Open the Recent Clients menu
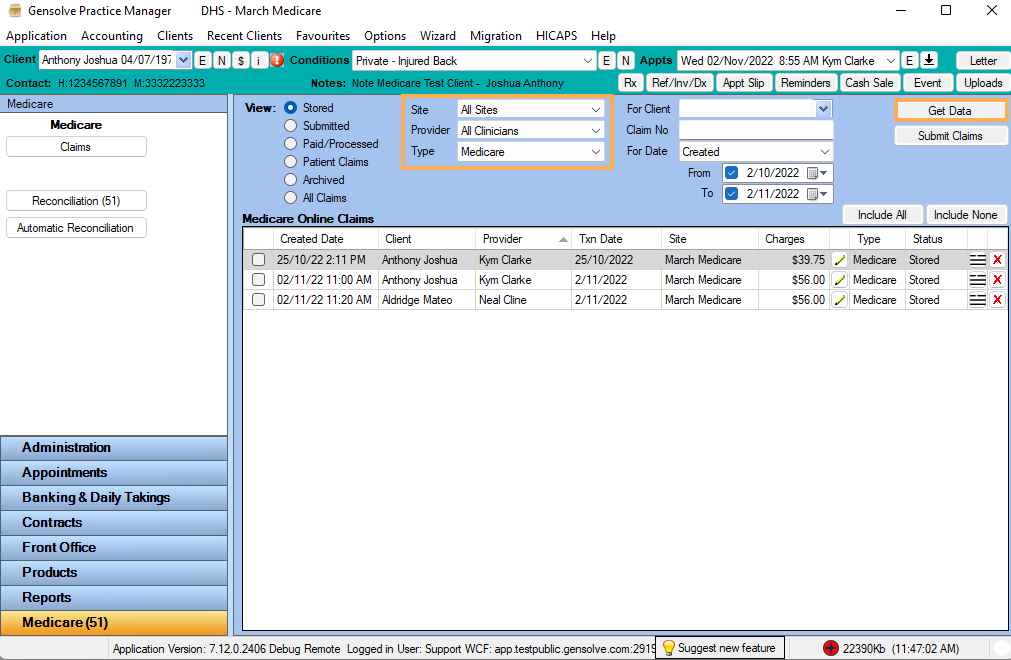The image size is (1011, 660). 244,36
